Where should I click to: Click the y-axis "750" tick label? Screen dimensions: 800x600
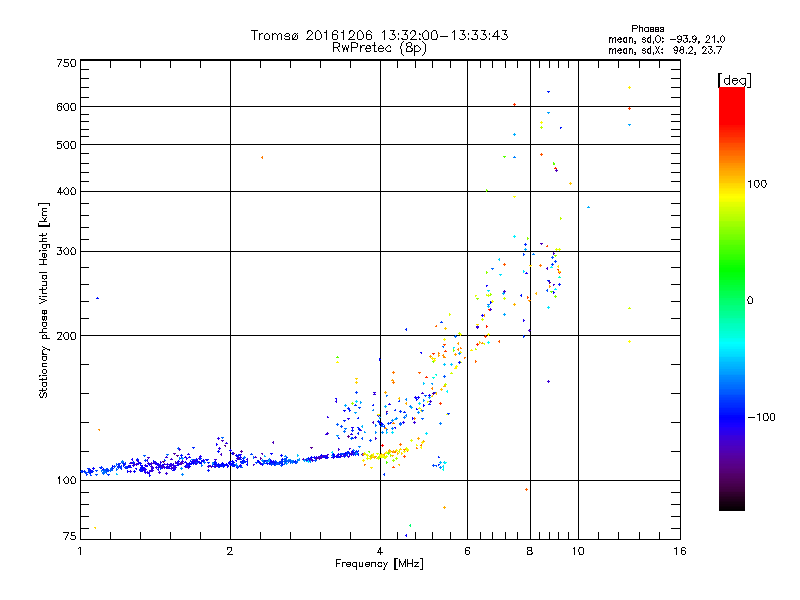[x=67, y=63]
